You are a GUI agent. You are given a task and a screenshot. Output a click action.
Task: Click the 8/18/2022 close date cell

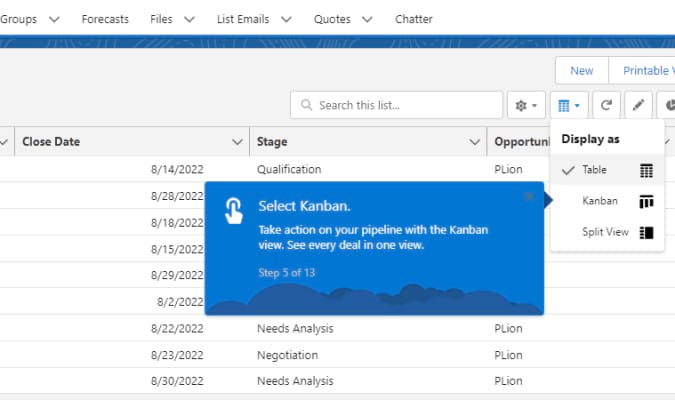[177, 223]
